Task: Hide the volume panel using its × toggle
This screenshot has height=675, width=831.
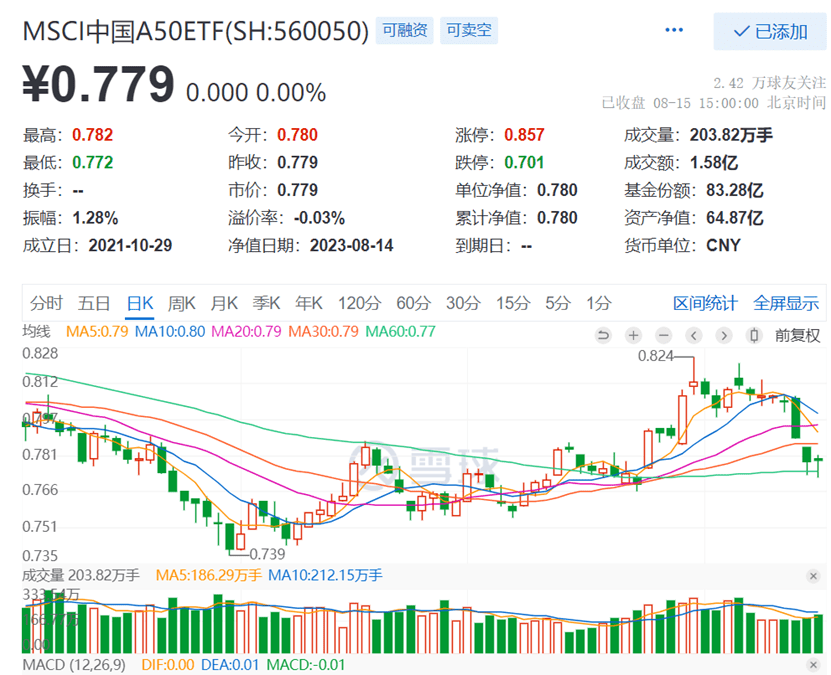Action: pyautogui.click(x=814, y=576)
